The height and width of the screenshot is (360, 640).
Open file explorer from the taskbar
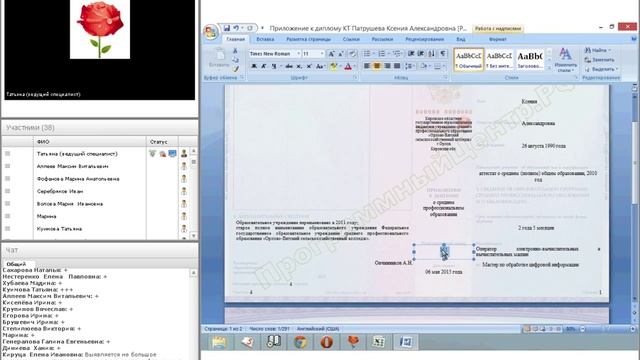click(219, 342)
